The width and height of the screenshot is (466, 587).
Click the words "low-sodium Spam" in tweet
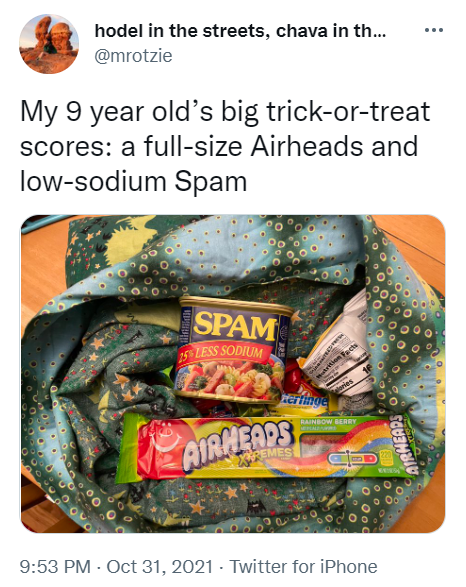click(x=133, y=181)
